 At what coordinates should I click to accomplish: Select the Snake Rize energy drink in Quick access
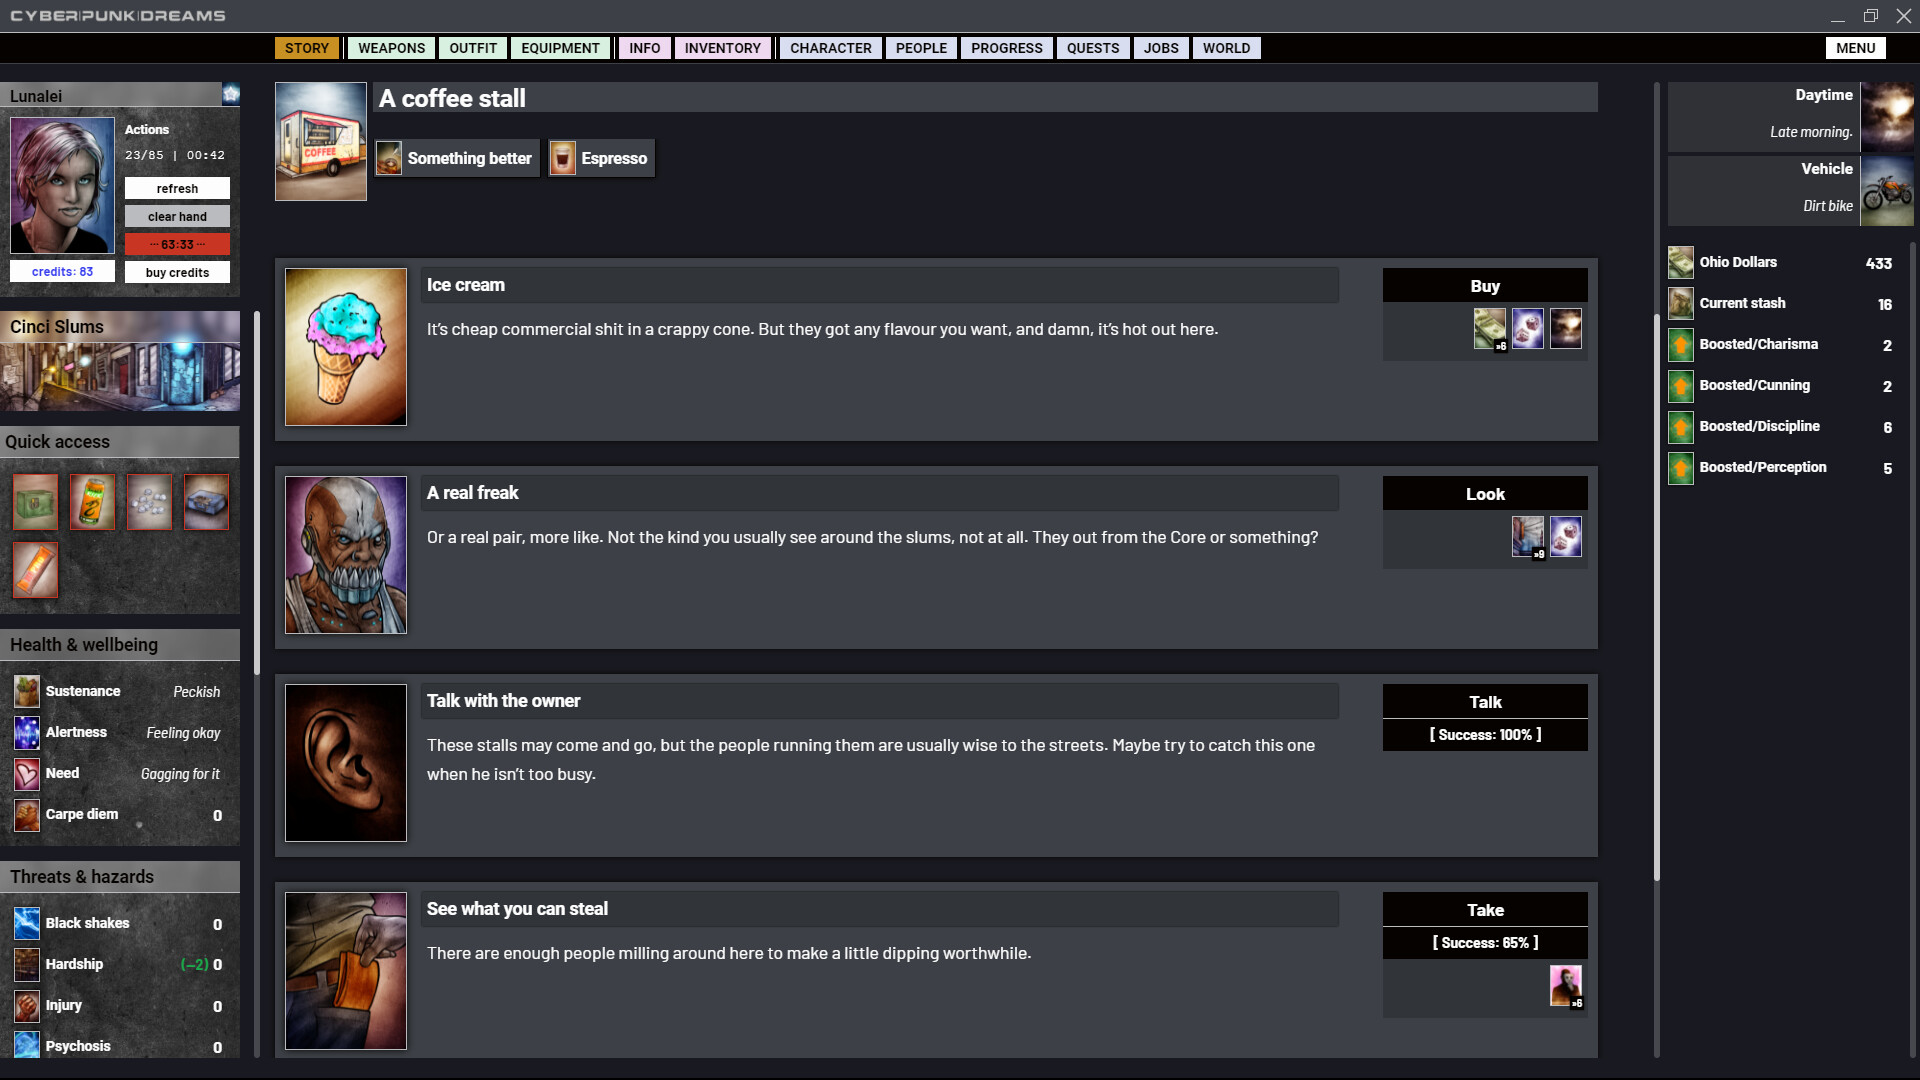(x=92, y=501)
